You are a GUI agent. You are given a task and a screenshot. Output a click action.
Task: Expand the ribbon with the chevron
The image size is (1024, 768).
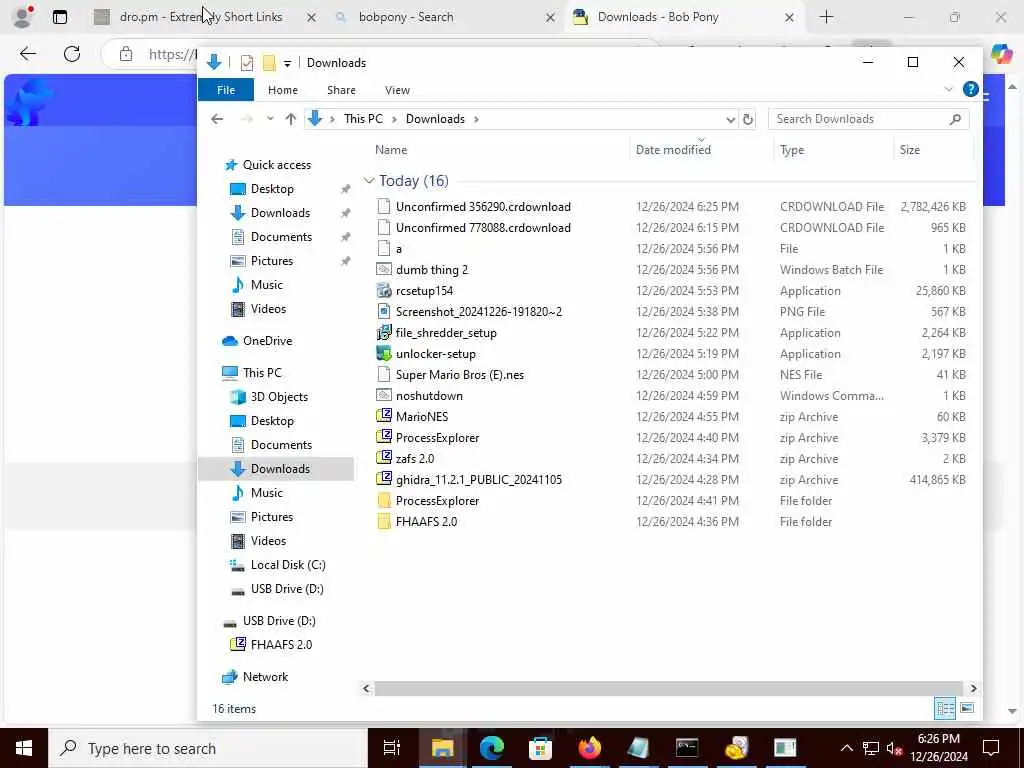948,89
